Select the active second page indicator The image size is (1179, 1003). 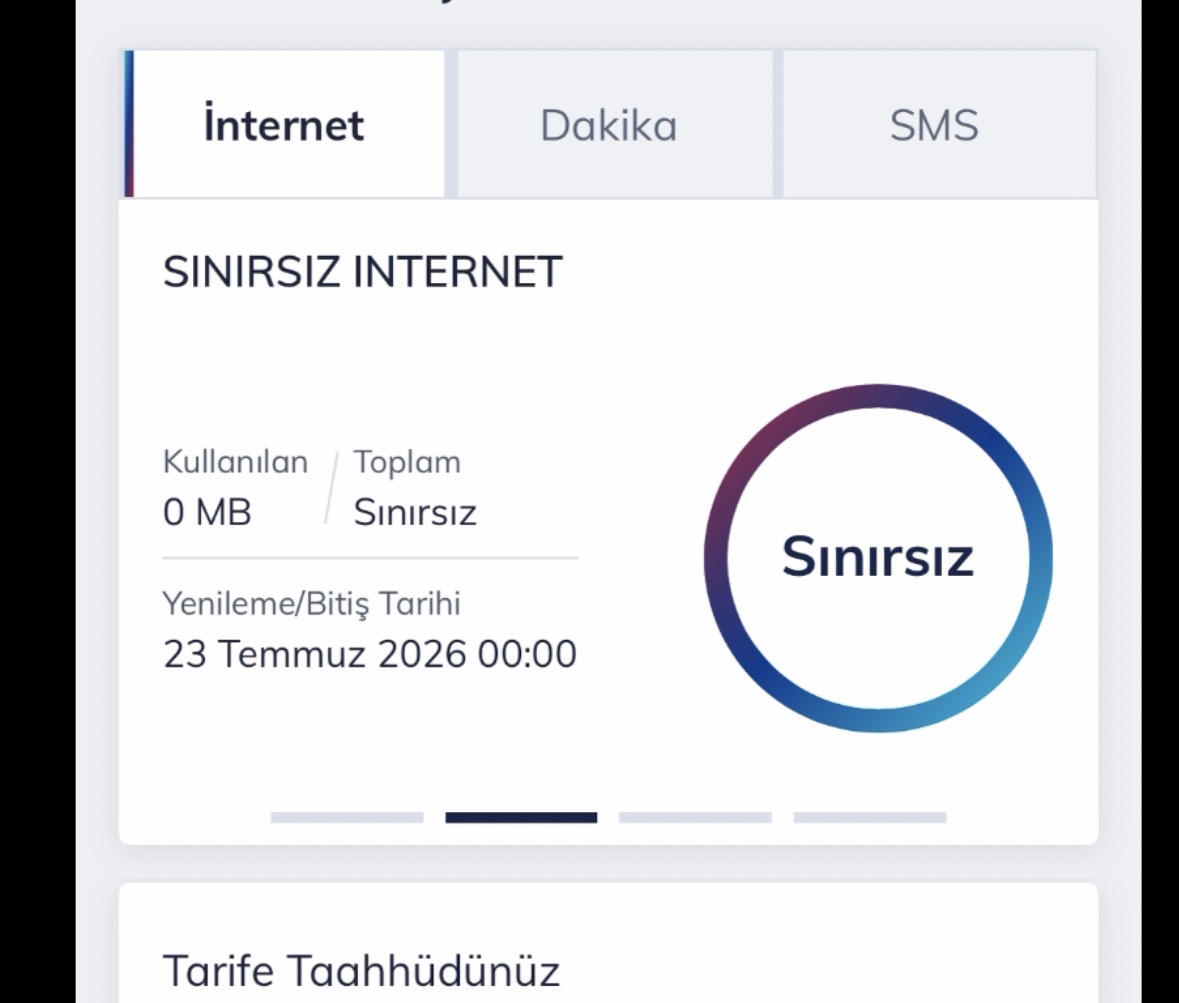[521, 817]
